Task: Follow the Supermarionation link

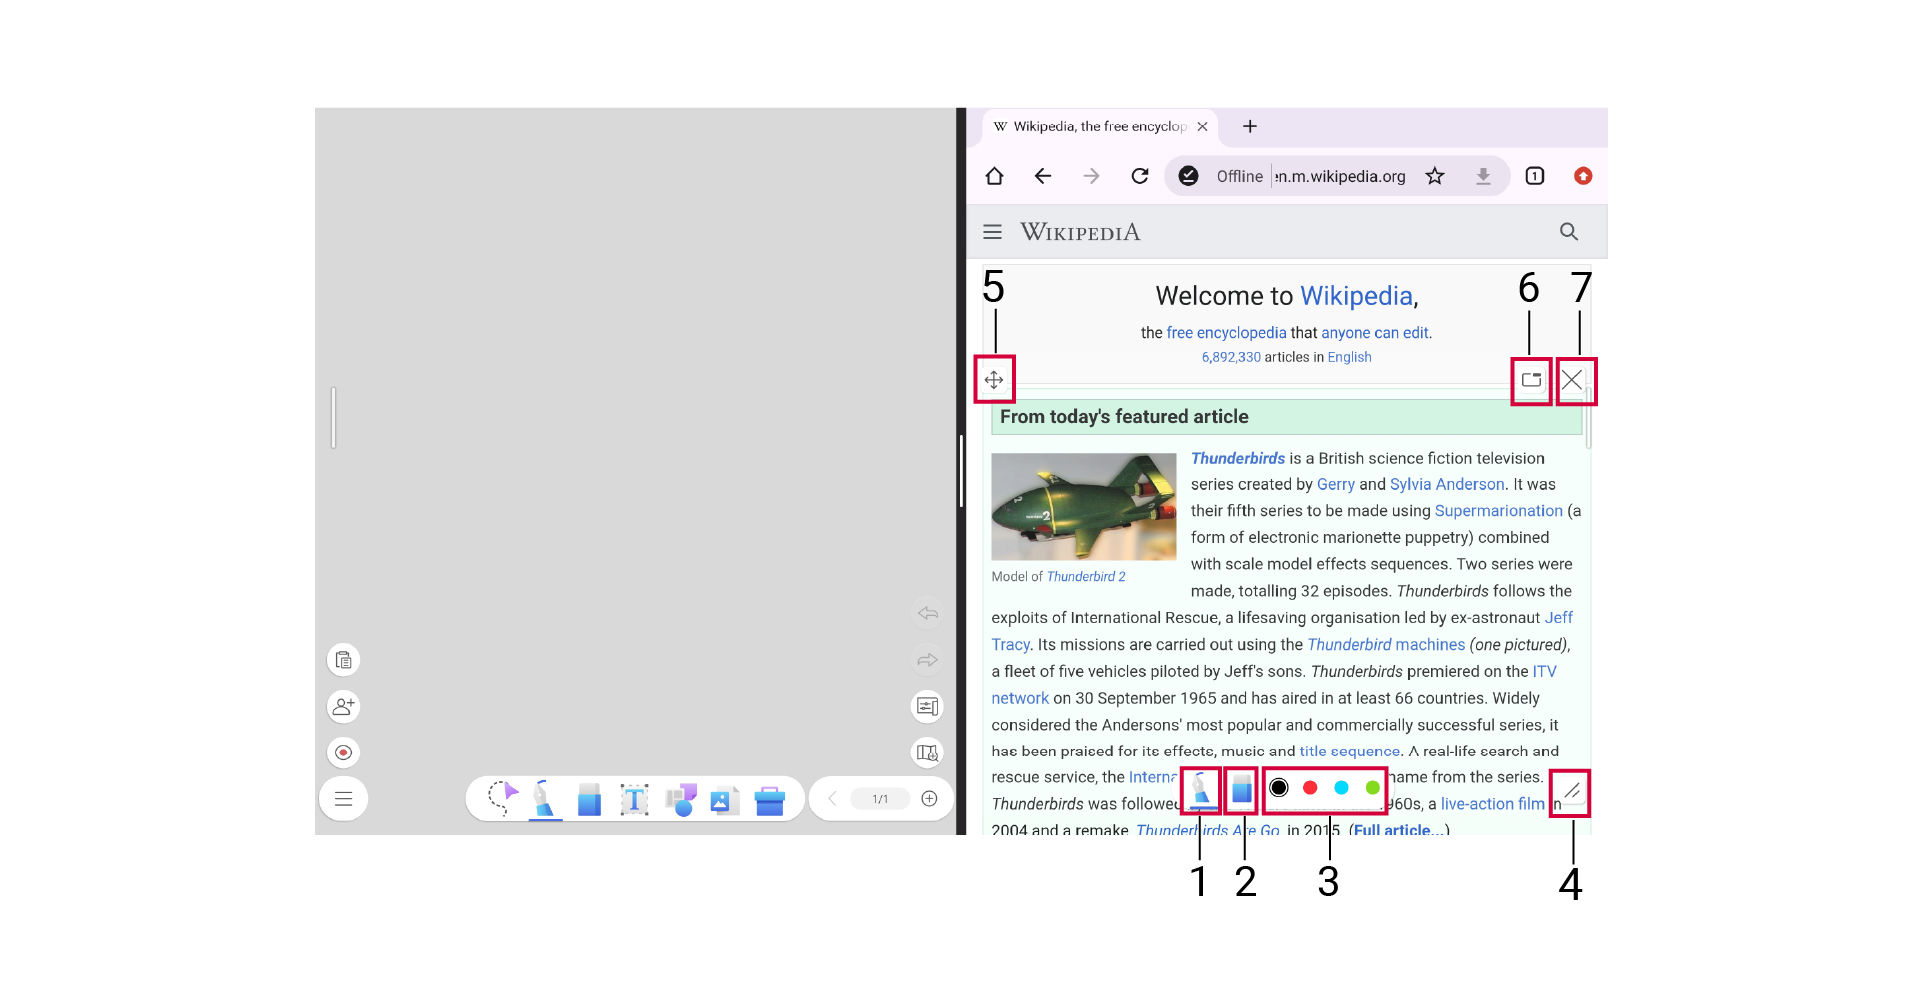Action: click(x=1498, y=511)
